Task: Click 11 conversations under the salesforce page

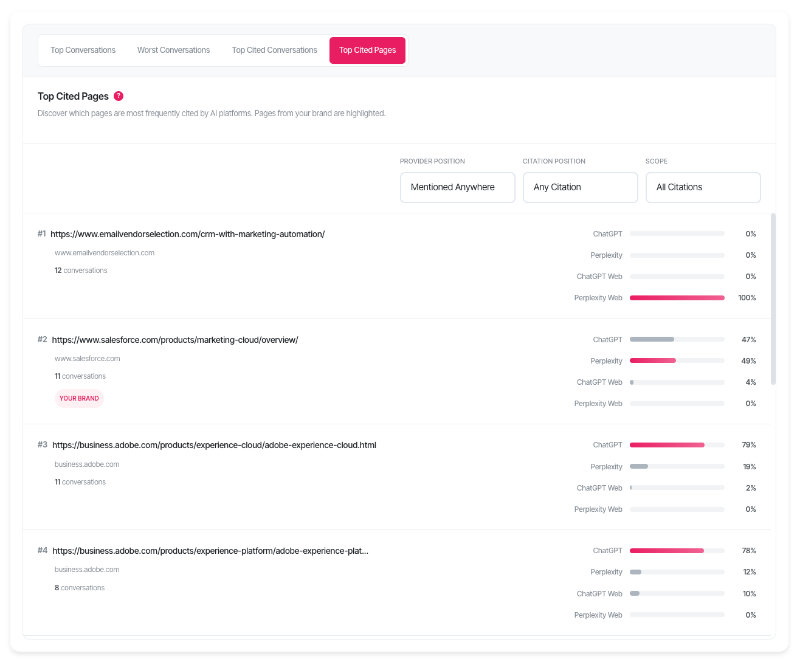Action: 80,376
